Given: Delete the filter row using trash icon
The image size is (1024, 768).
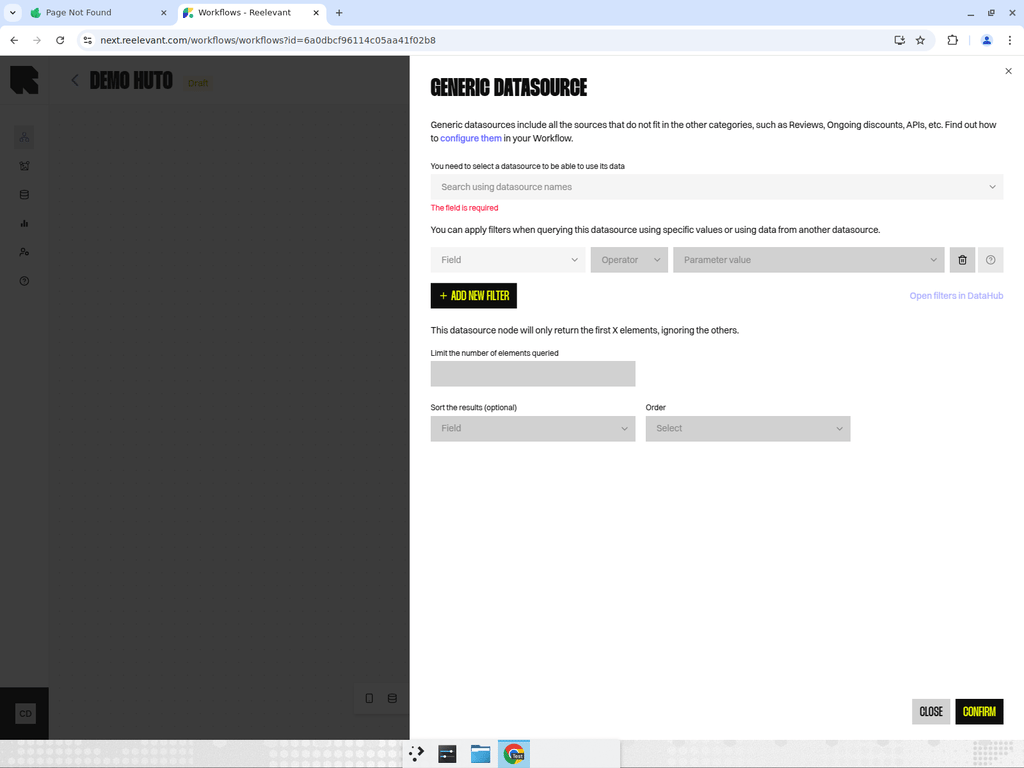Looking at the screenshot, I should (962, 260).
